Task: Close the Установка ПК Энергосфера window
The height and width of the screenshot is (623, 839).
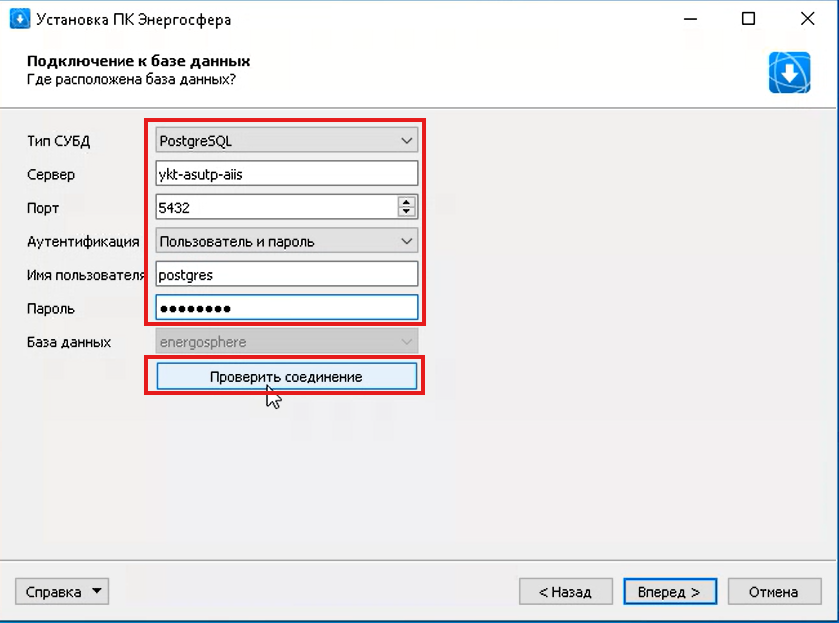Action: tap(807, 19)
